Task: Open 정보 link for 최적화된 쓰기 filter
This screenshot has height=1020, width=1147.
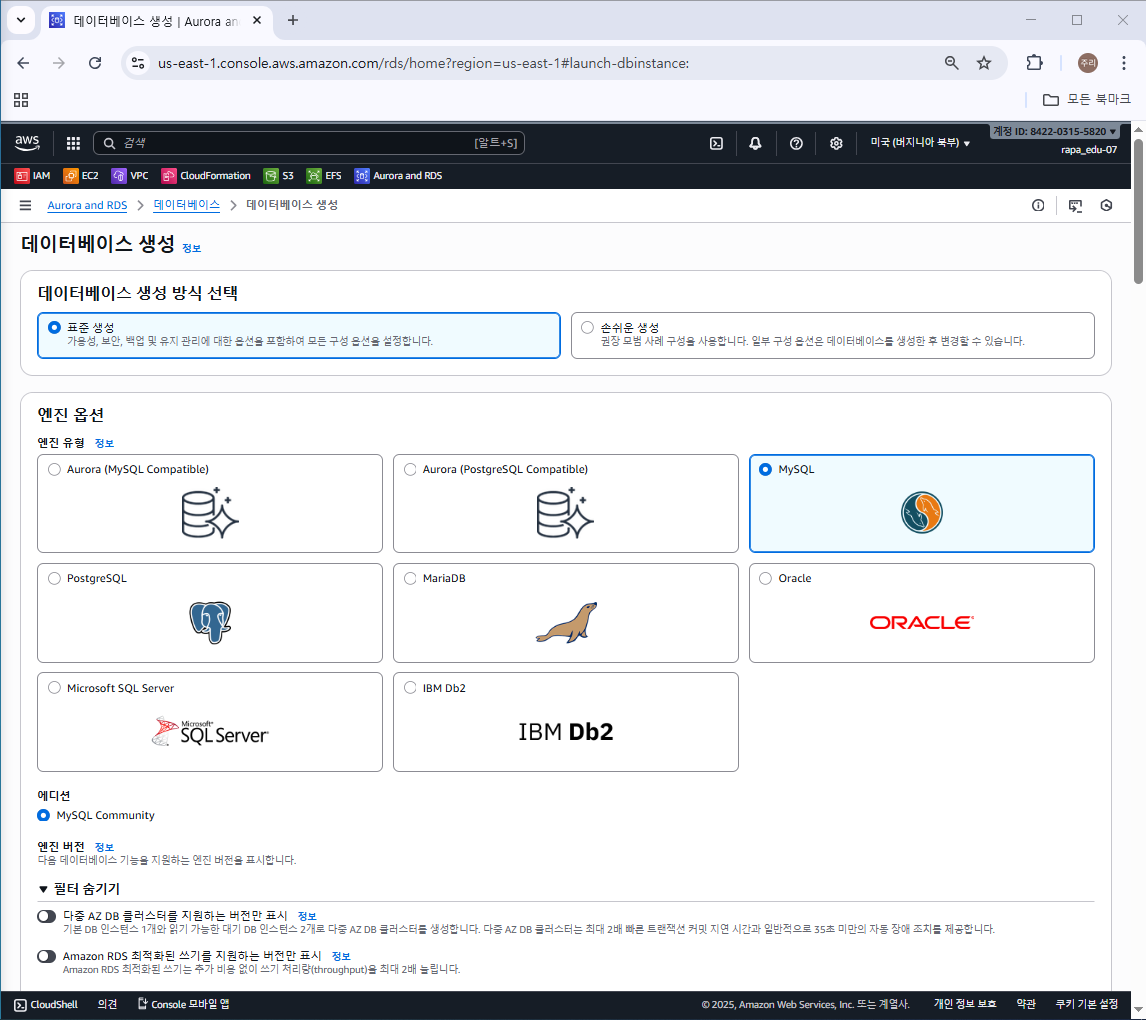Action: point(341,956)
